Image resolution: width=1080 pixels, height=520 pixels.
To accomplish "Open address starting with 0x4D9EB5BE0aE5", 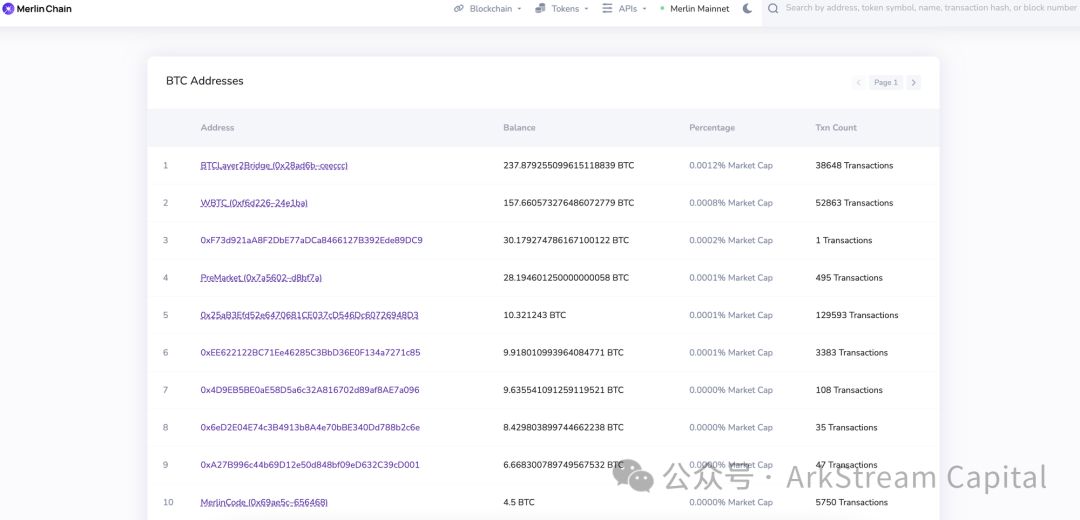I will [x=310, y=390].
